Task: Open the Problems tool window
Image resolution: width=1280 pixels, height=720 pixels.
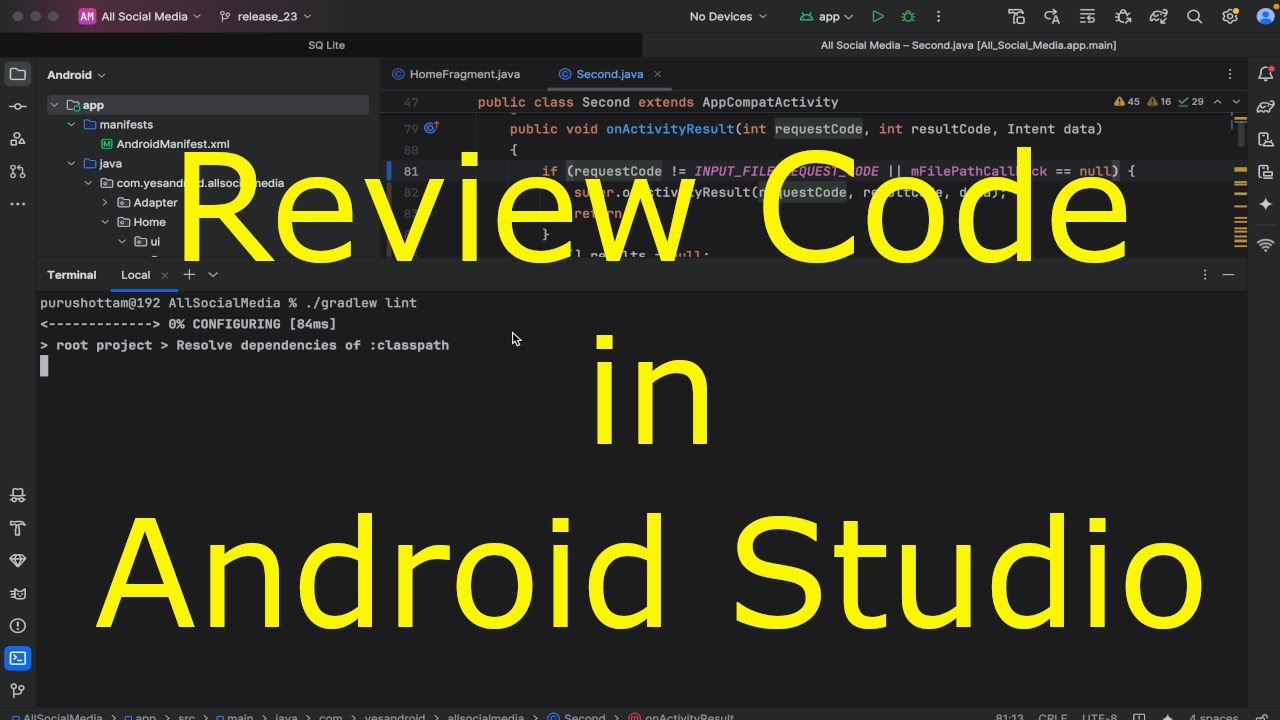Action: pos(17,625)
